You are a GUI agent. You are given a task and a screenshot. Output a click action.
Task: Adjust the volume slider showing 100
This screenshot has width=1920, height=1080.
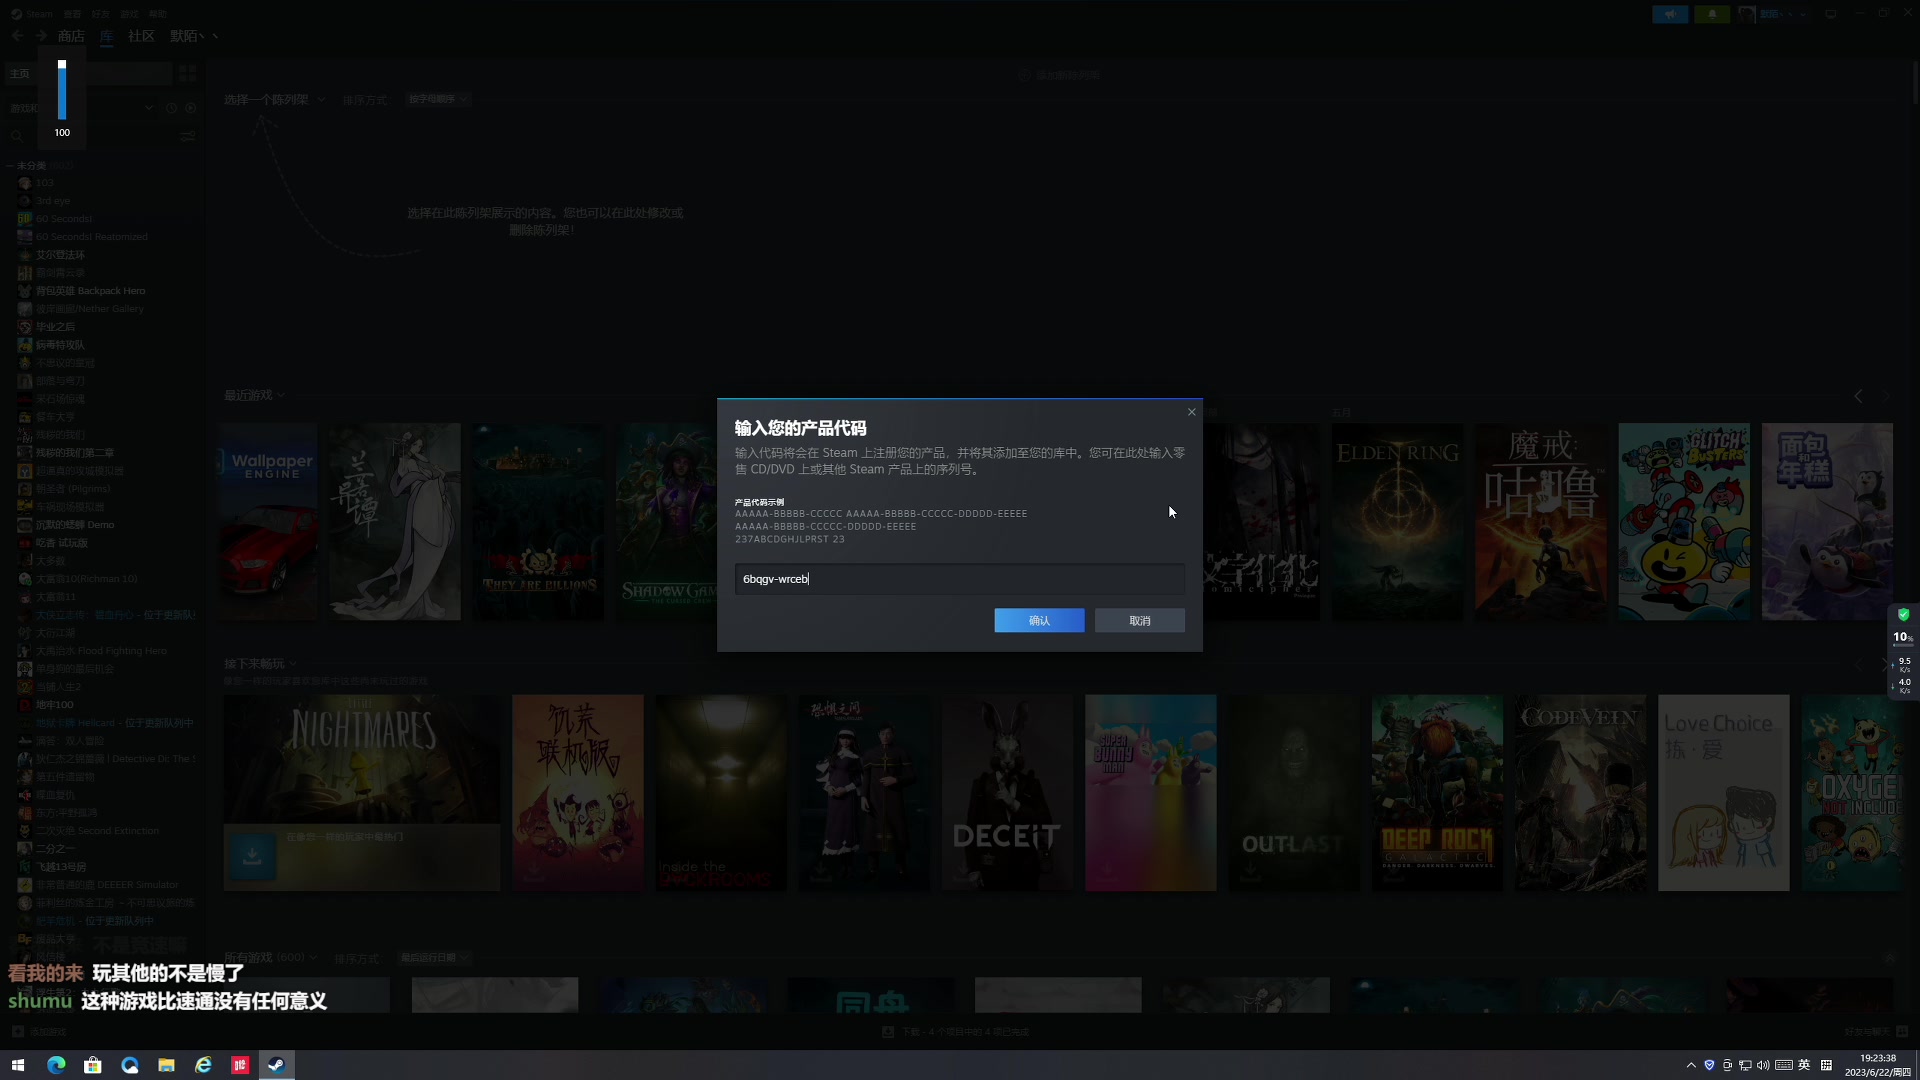pos(62,90)
